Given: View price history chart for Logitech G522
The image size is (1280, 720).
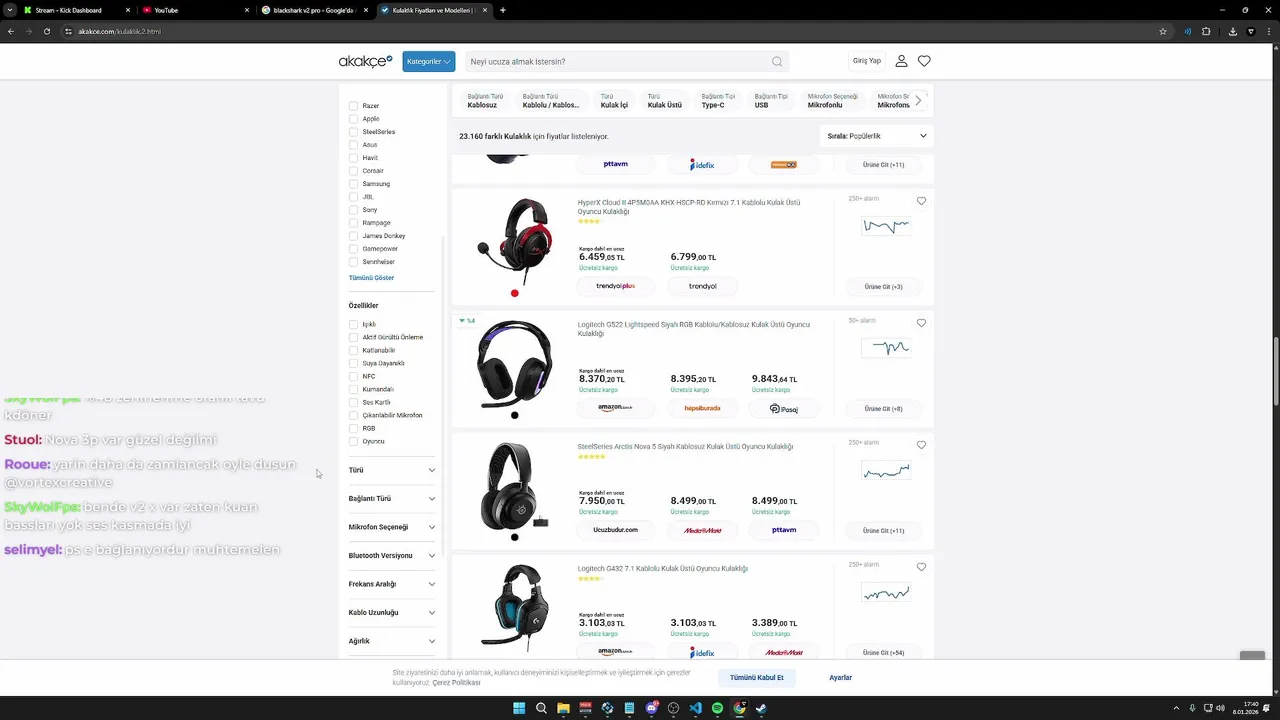Looking at the screenshot, I should pos(886,348).
